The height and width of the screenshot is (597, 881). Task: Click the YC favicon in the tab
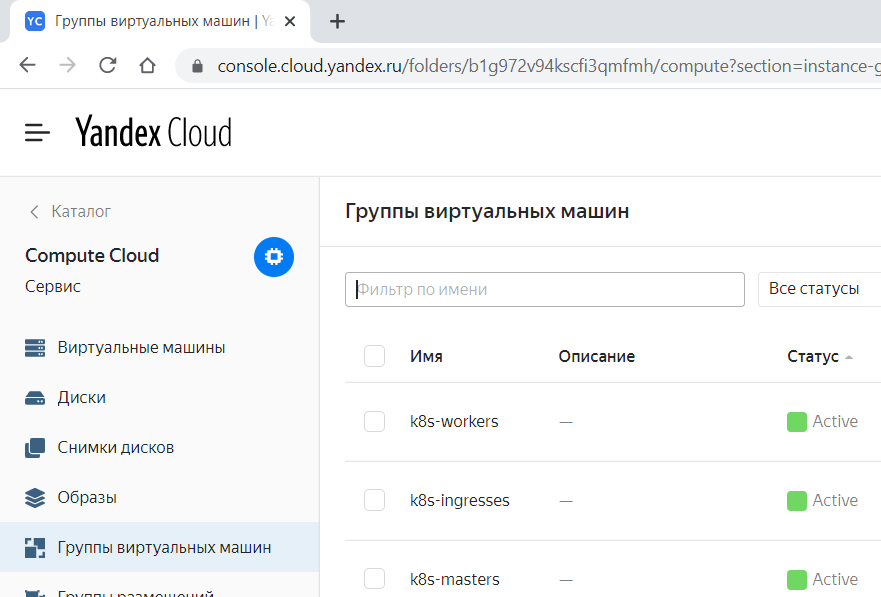(x=35, y=21)
